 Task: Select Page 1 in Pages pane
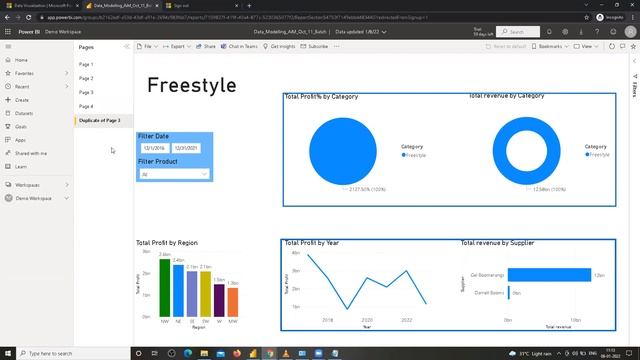tap(86, 64)
